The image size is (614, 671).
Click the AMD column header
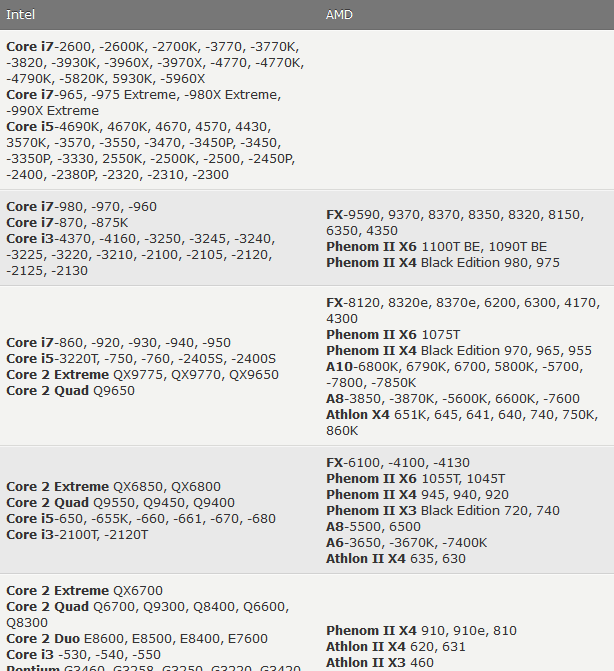pos(340,15)
